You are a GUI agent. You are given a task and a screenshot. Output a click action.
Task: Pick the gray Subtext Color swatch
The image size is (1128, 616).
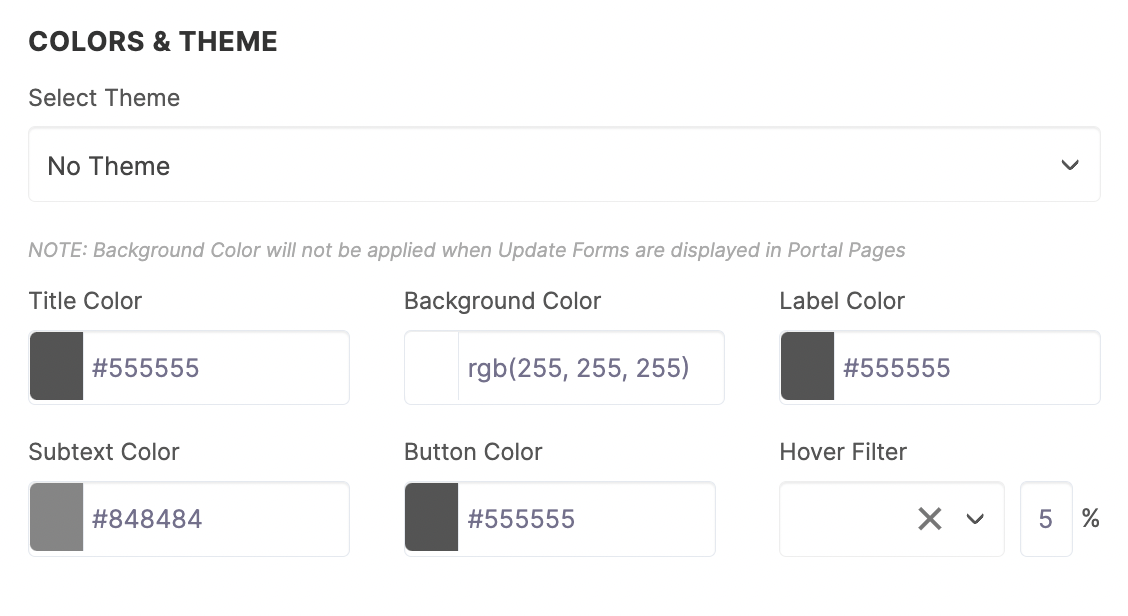pyautogui.click(x=57, y=519)
